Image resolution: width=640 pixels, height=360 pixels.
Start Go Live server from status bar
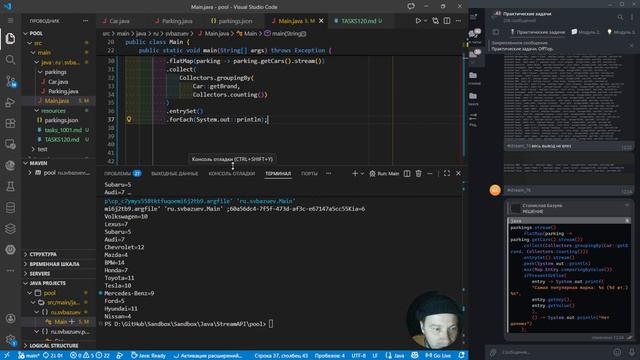pos(438,356)
